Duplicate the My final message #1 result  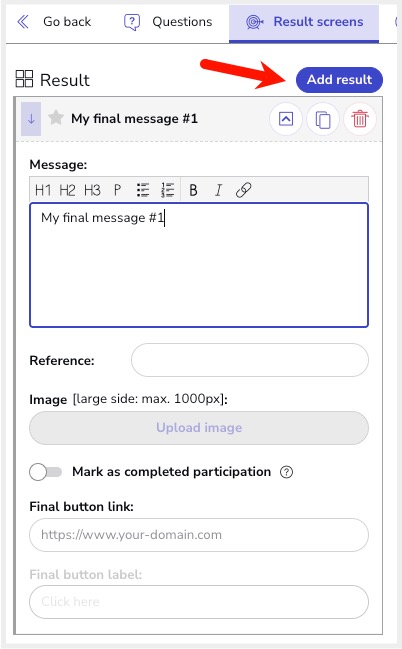pos(323,119)
